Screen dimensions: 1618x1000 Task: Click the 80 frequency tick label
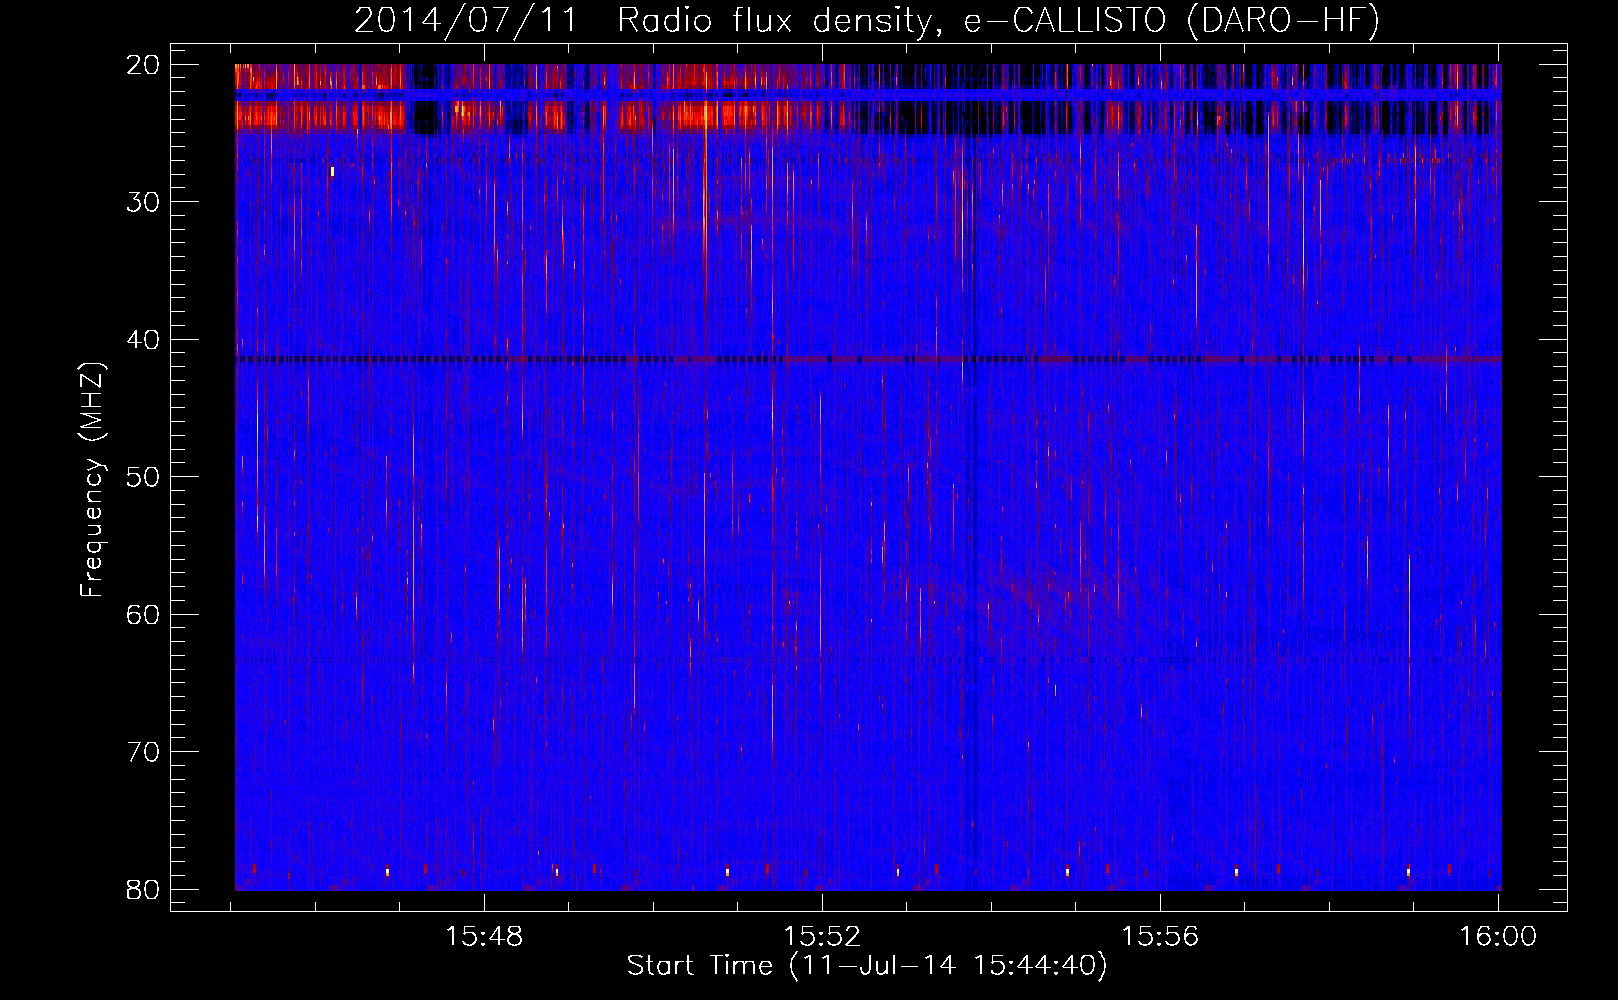(x=144, y=889)
